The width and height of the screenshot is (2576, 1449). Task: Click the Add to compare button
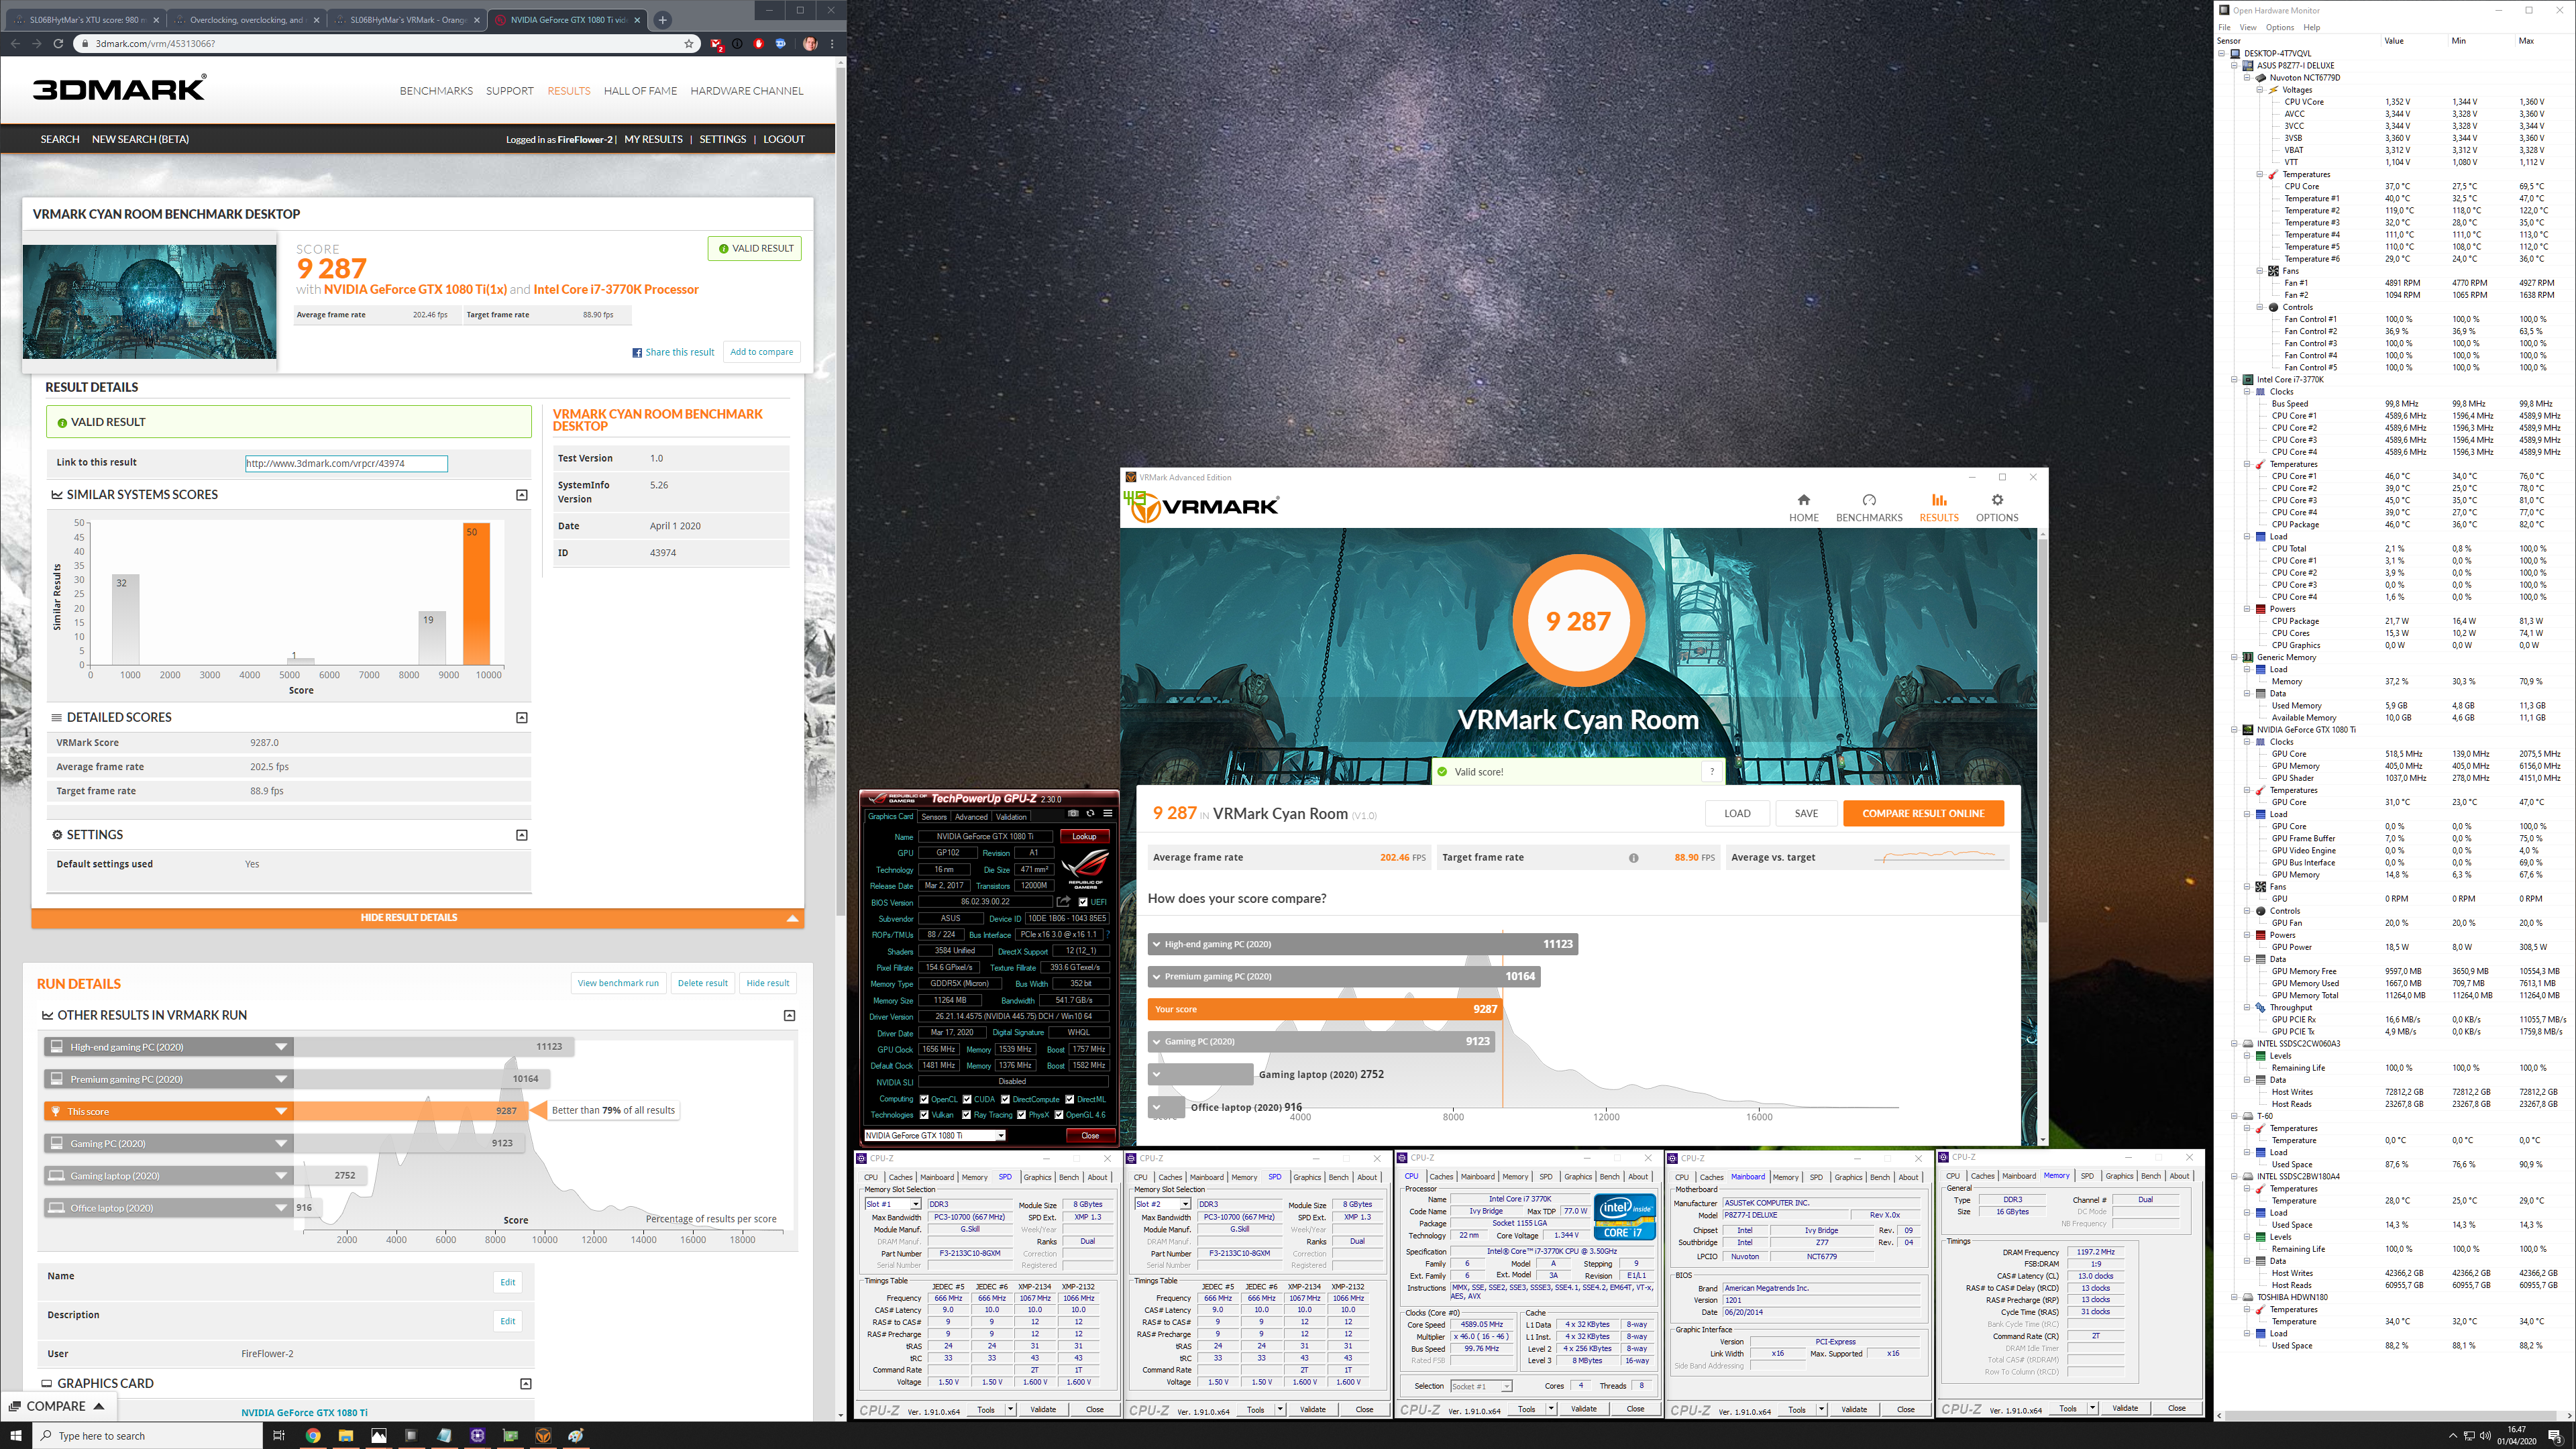click(x=761, y=352)
